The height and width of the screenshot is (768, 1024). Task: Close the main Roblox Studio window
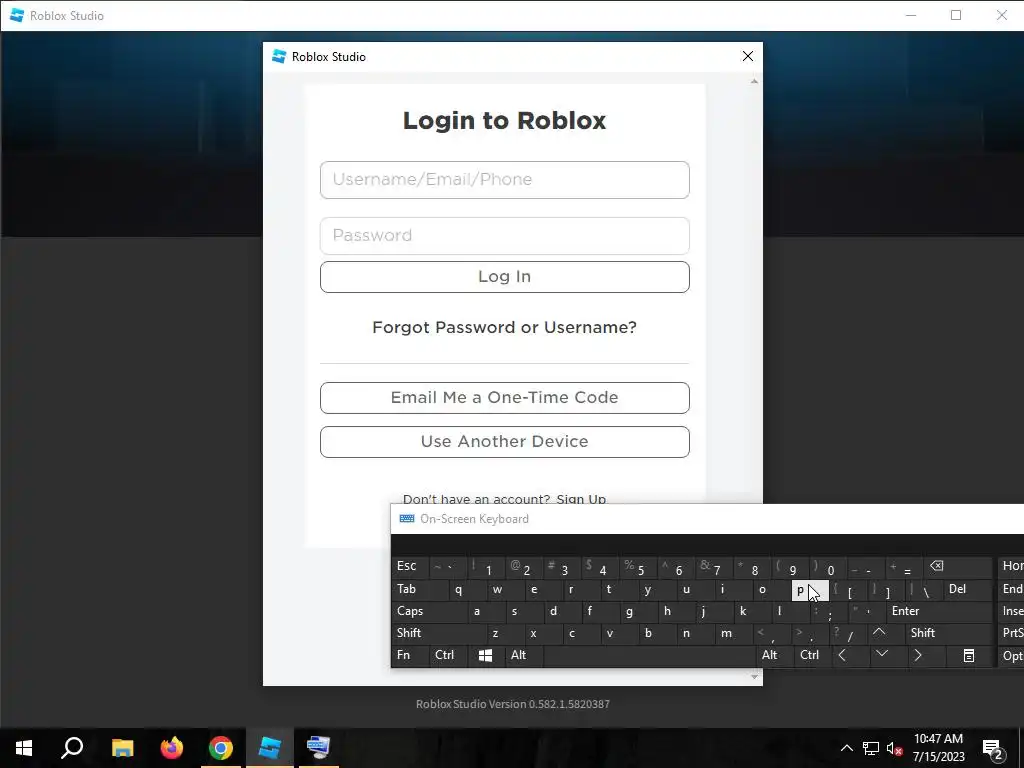click(1001, 15)
